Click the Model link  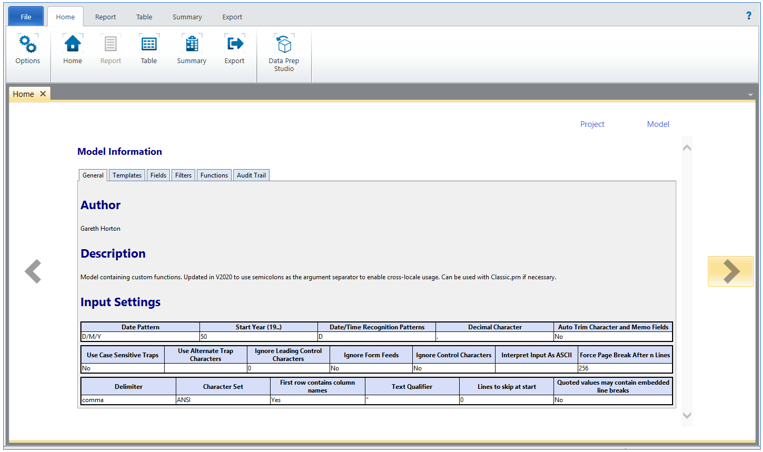658,125
